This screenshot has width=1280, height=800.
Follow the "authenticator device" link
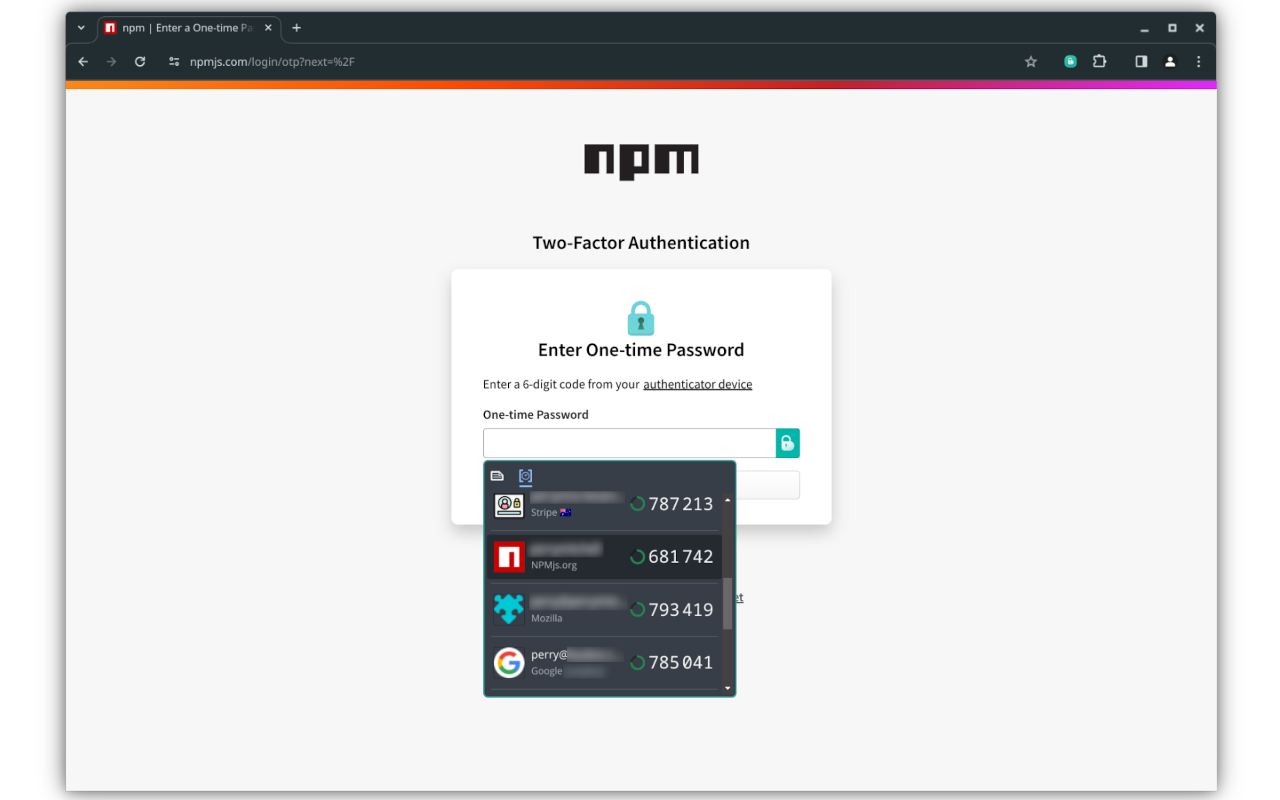(697, 384)
